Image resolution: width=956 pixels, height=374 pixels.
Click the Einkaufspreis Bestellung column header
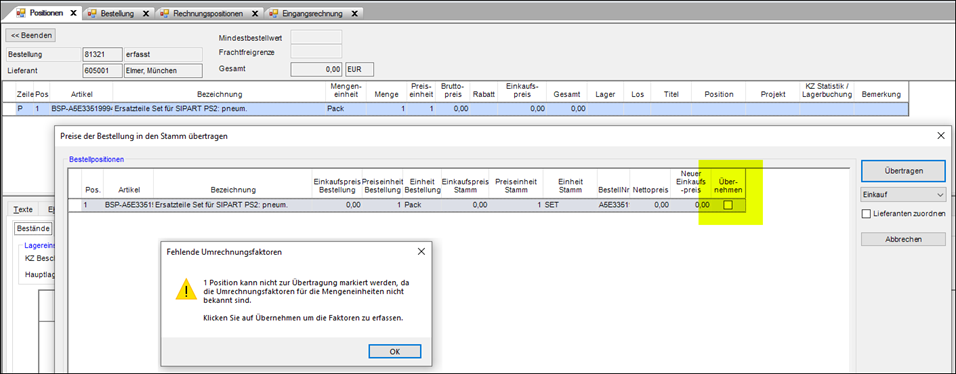pos(337,185)
